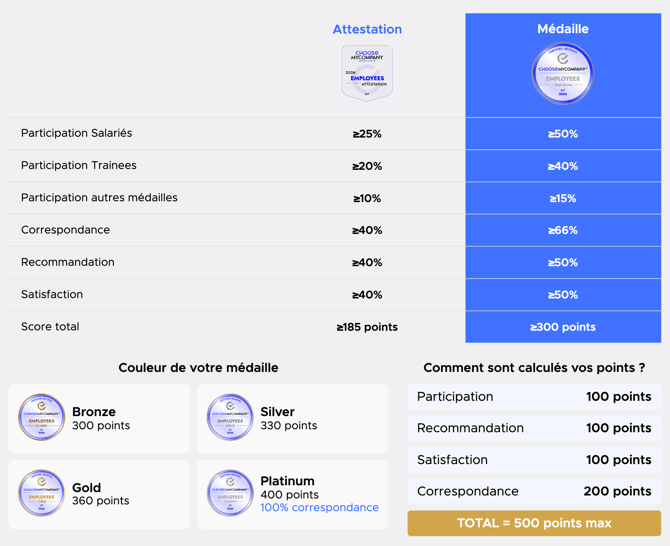The height and width of the screenshot is (546, 670).
Task: Select the Silver medal icon
Action: 230,417
